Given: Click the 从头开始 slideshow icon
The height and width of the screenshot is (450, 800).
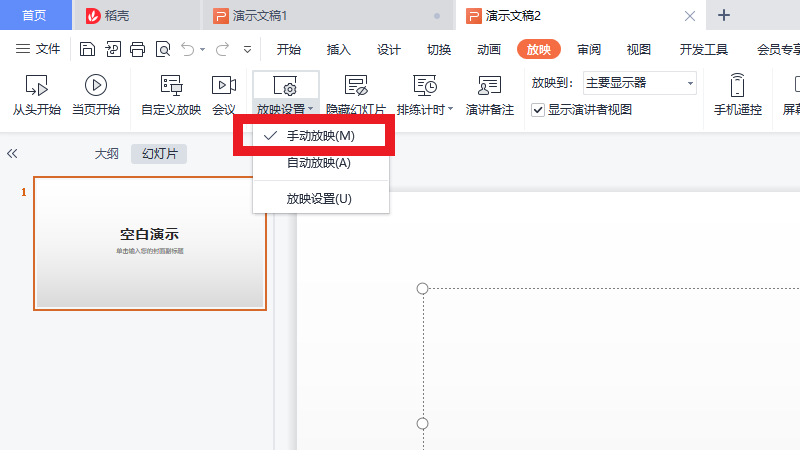Looking at the screenshot, I should pos(37,86).
